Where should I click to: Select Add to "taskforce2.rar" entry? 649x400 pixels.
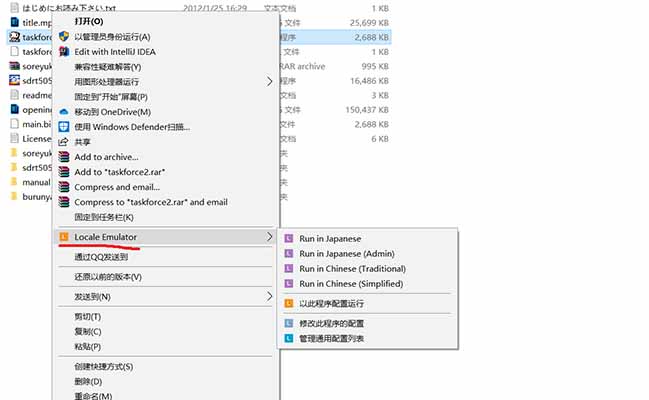[x=120, y=172]
